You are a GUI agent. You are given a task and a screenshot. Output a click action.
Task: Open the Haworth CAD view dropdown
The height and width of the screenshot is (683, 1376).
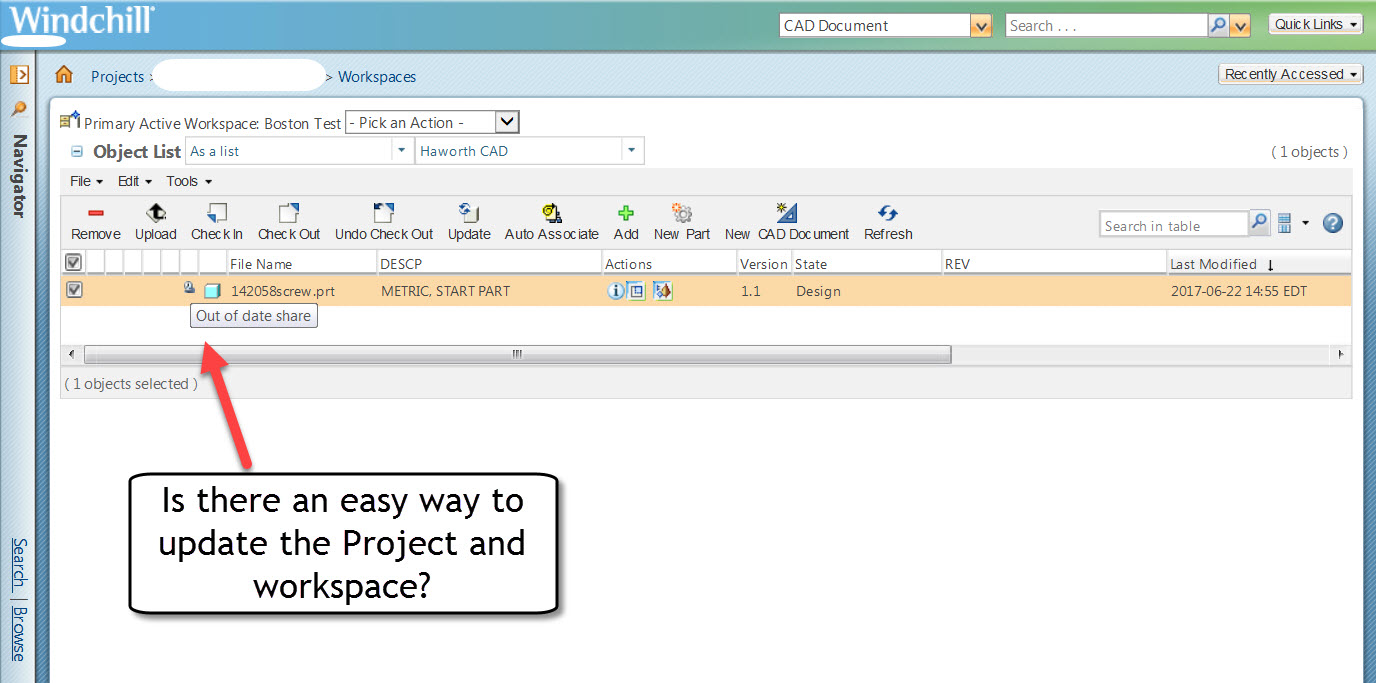click(x=633, y=150)
